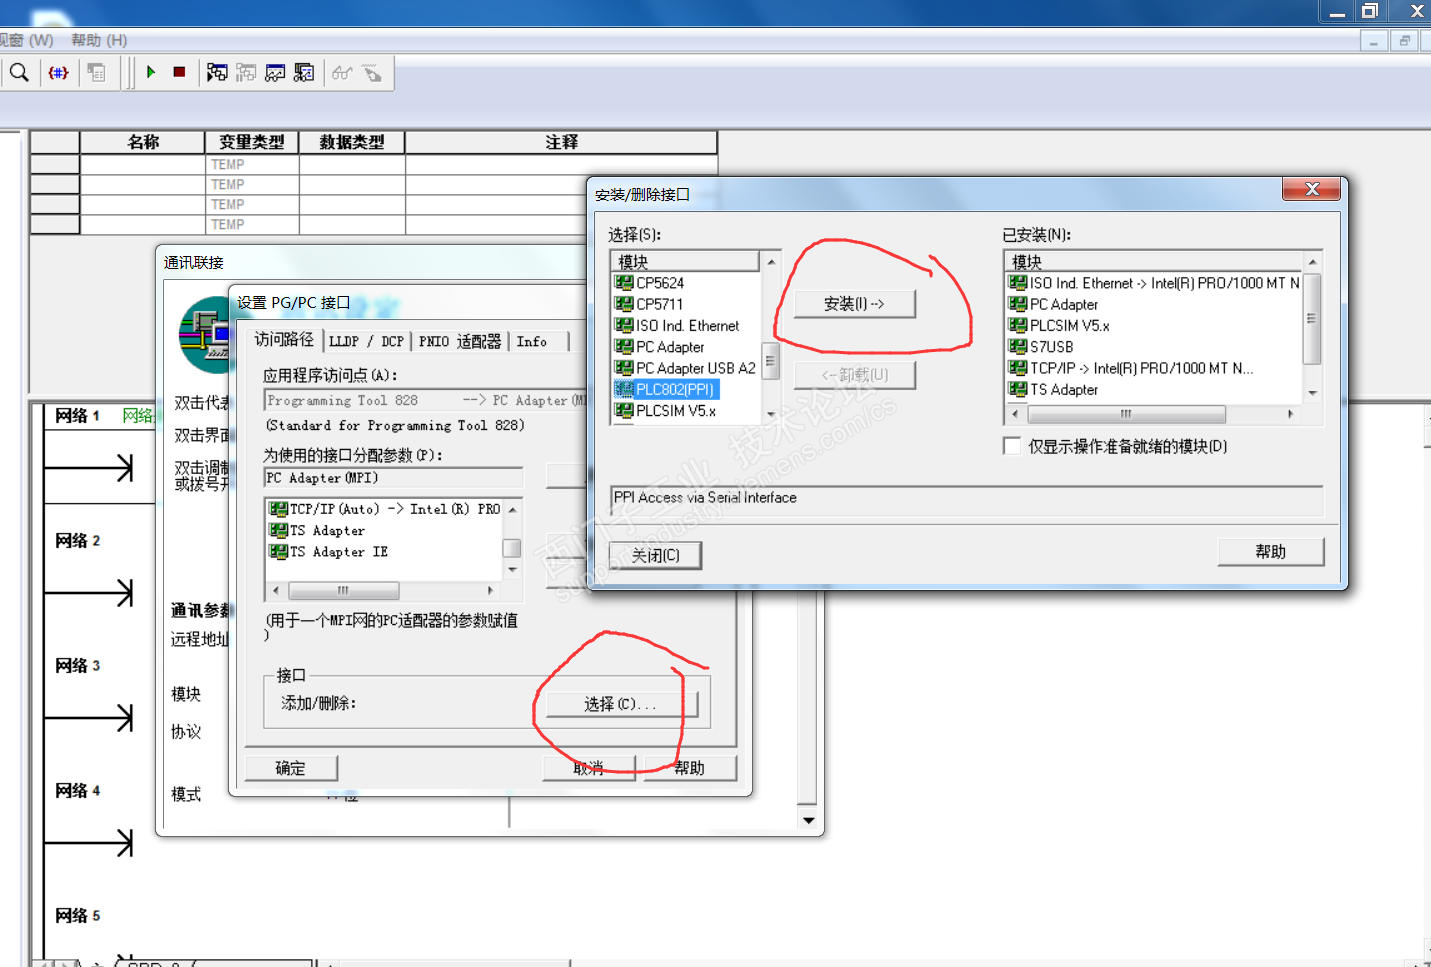This screenshot has width=1431, height=967.
Task: Click the module icon beside CP5624
Action: click(x=624, y=283)
